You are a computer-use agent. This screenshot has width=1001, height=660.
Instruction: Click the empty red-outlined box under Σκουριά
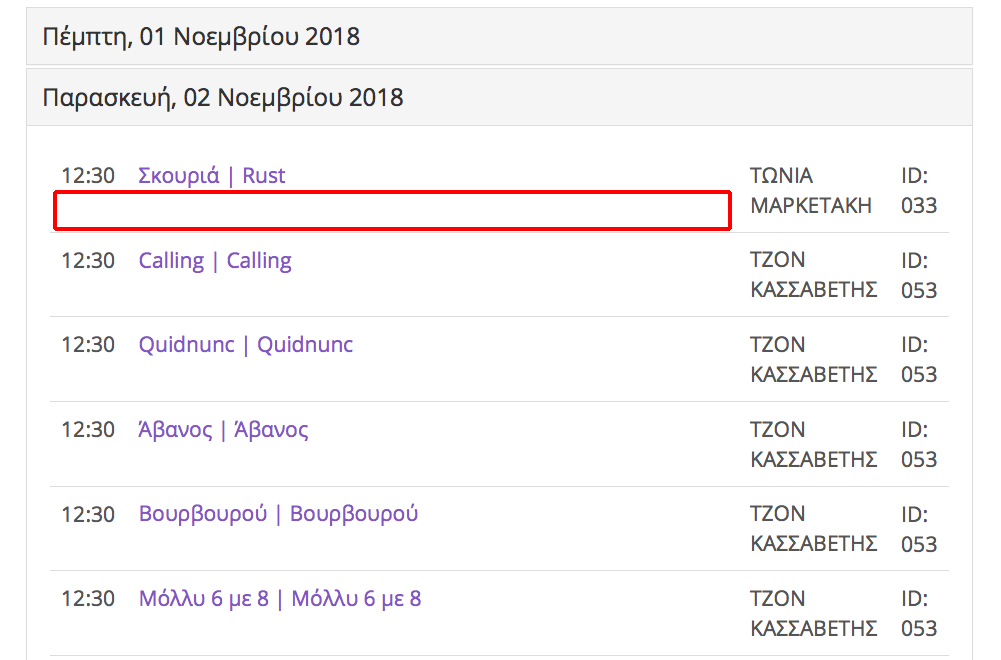pos(392,212)
